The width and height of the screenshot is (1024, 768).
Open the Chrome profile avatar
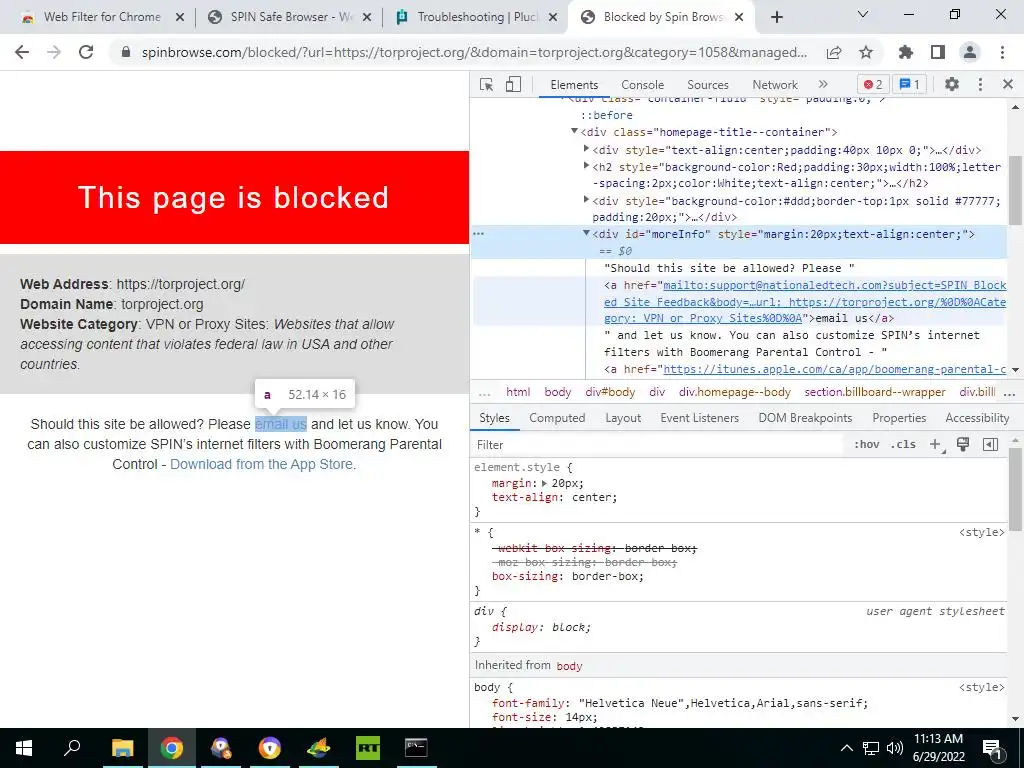pos(970,52)
